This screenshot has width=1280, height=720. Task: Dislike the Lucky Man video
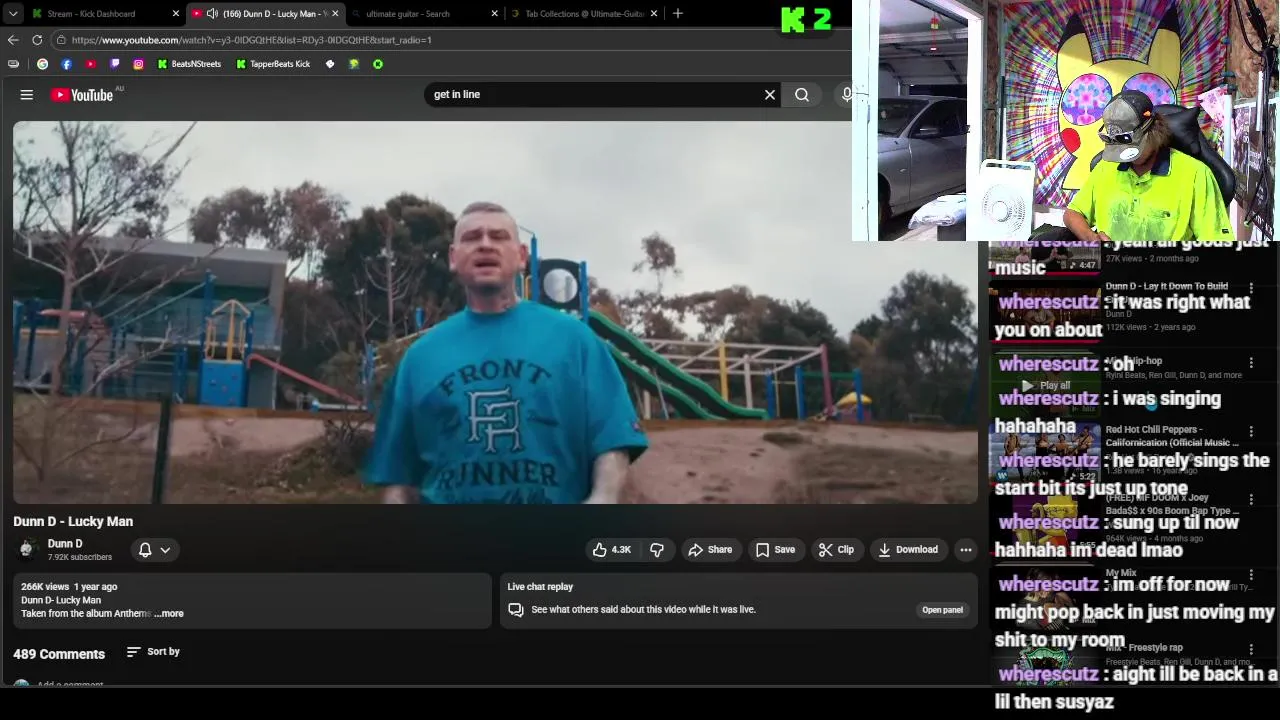tap(657, 550)
